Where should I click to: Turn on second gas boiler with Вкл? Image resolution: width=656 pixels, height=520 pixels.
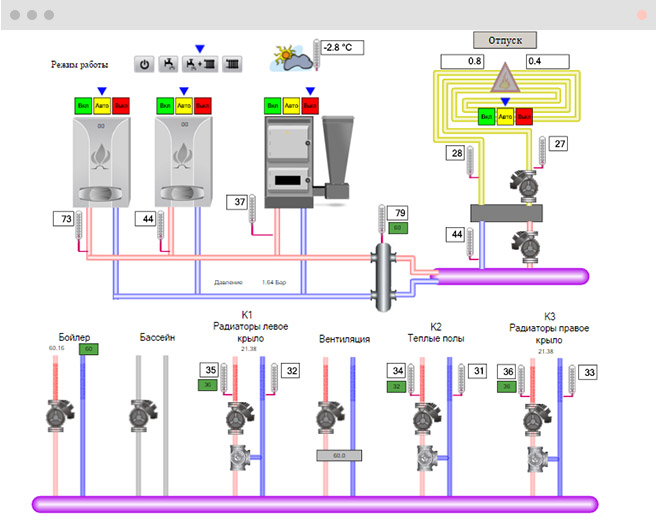coord(165,106)
